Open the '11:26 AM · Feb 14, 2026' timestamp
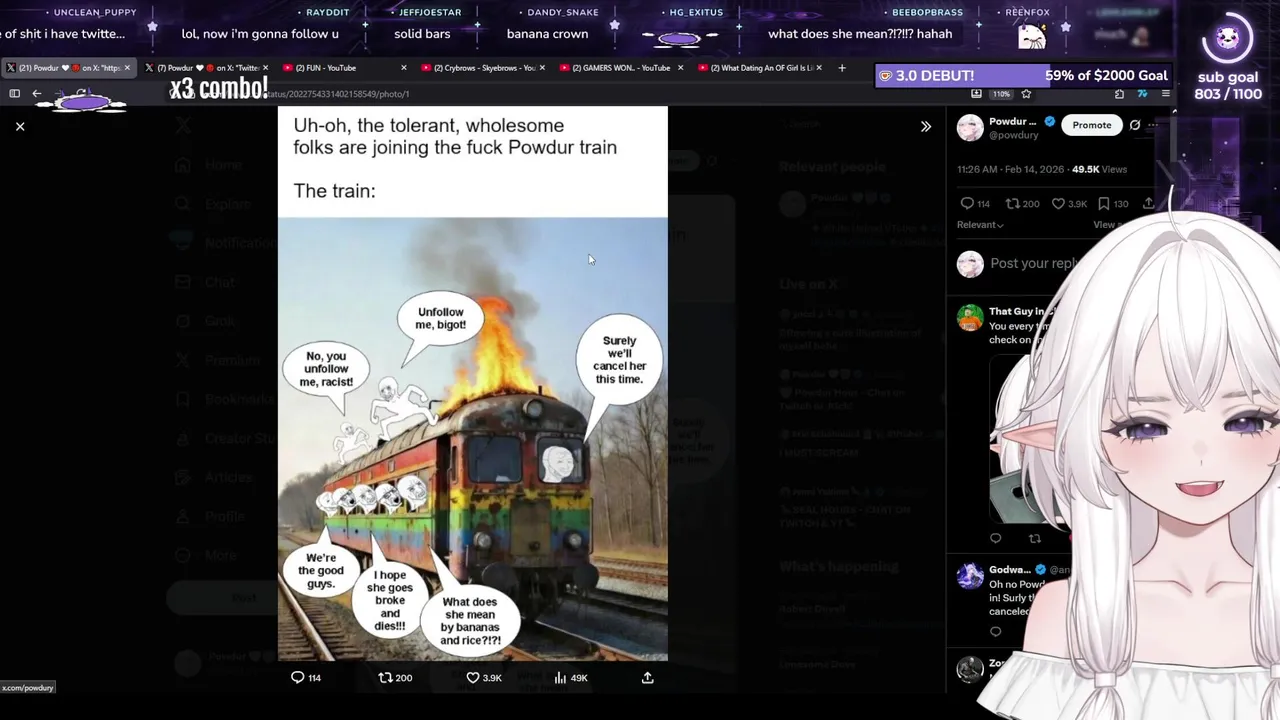This screenshot has height=720, width=1280. pos(1010,170)
